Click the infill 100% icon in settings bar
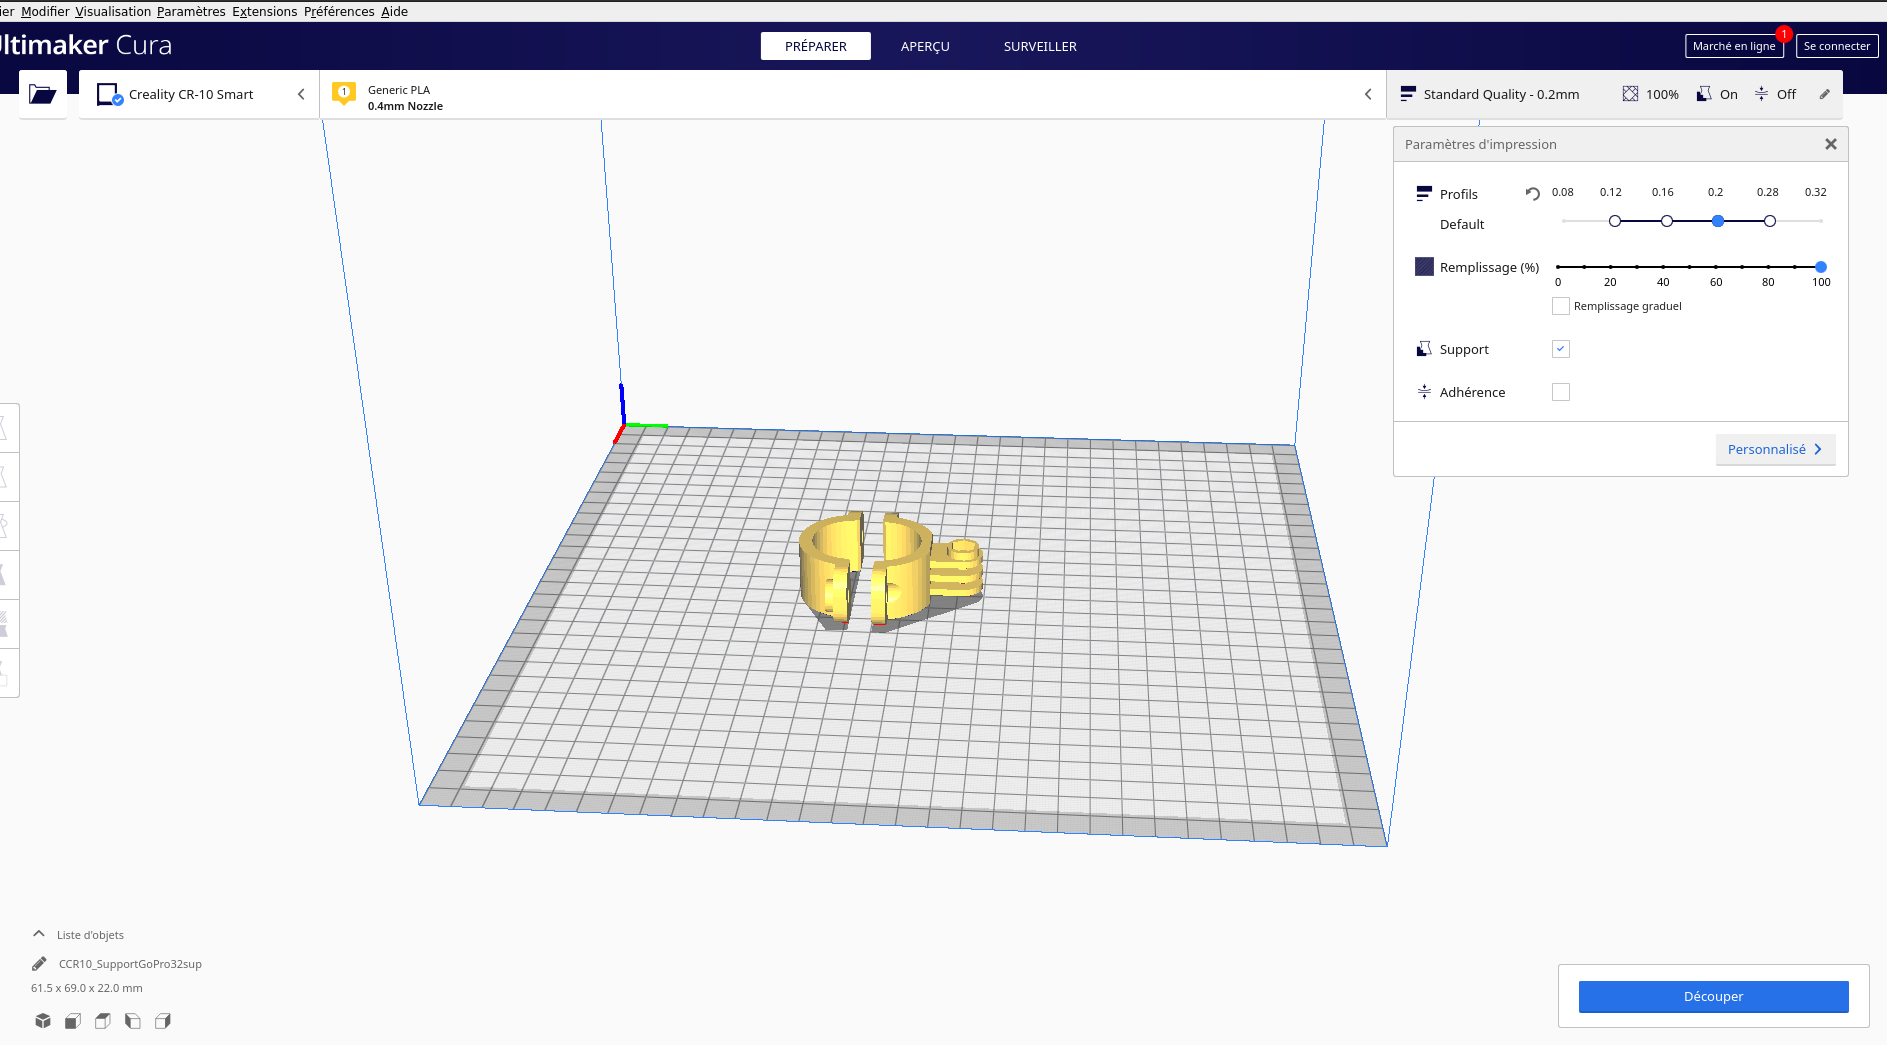The image size is (1887, 1045). coord(1630,94)
